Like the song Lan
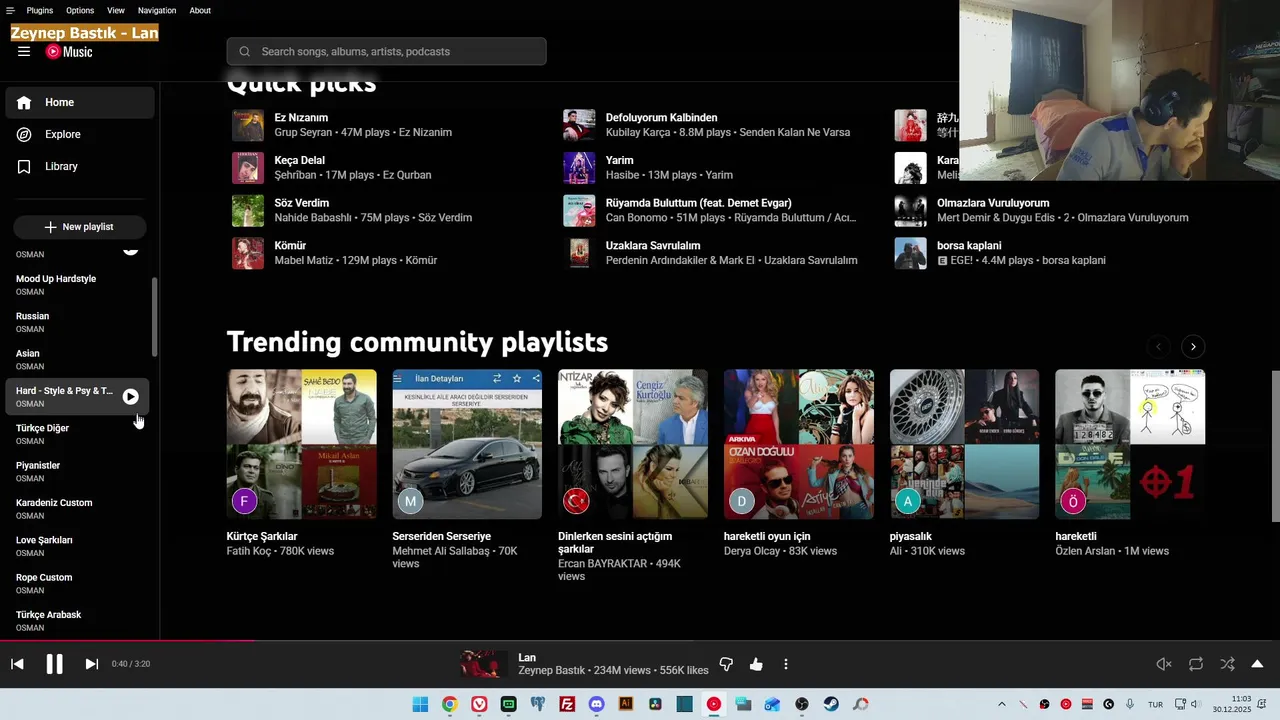Viewport: 1280px width, 720px height. click(756, 664)
